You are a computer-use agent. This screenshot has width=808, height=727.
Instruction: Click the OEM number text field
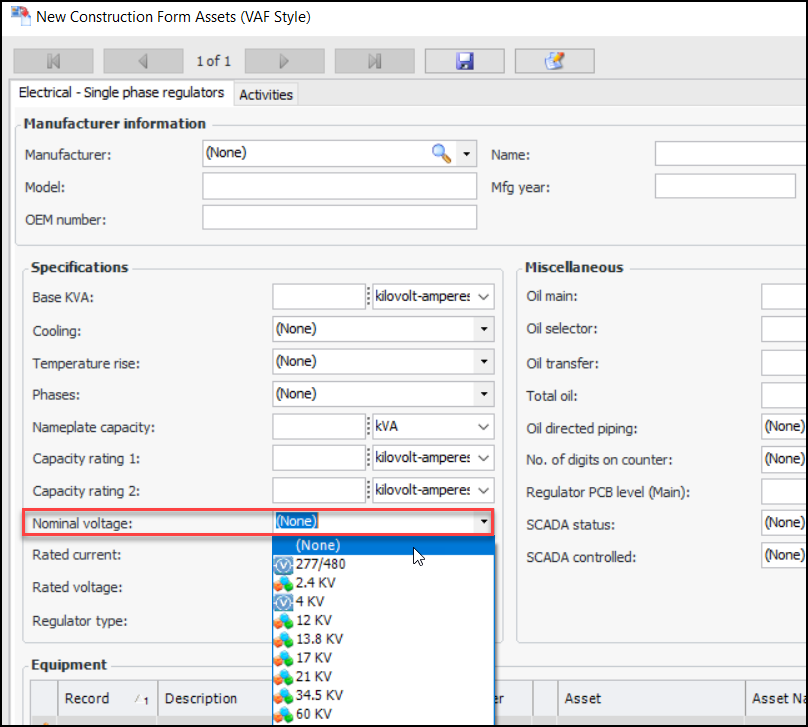click(x=339, y=218)
